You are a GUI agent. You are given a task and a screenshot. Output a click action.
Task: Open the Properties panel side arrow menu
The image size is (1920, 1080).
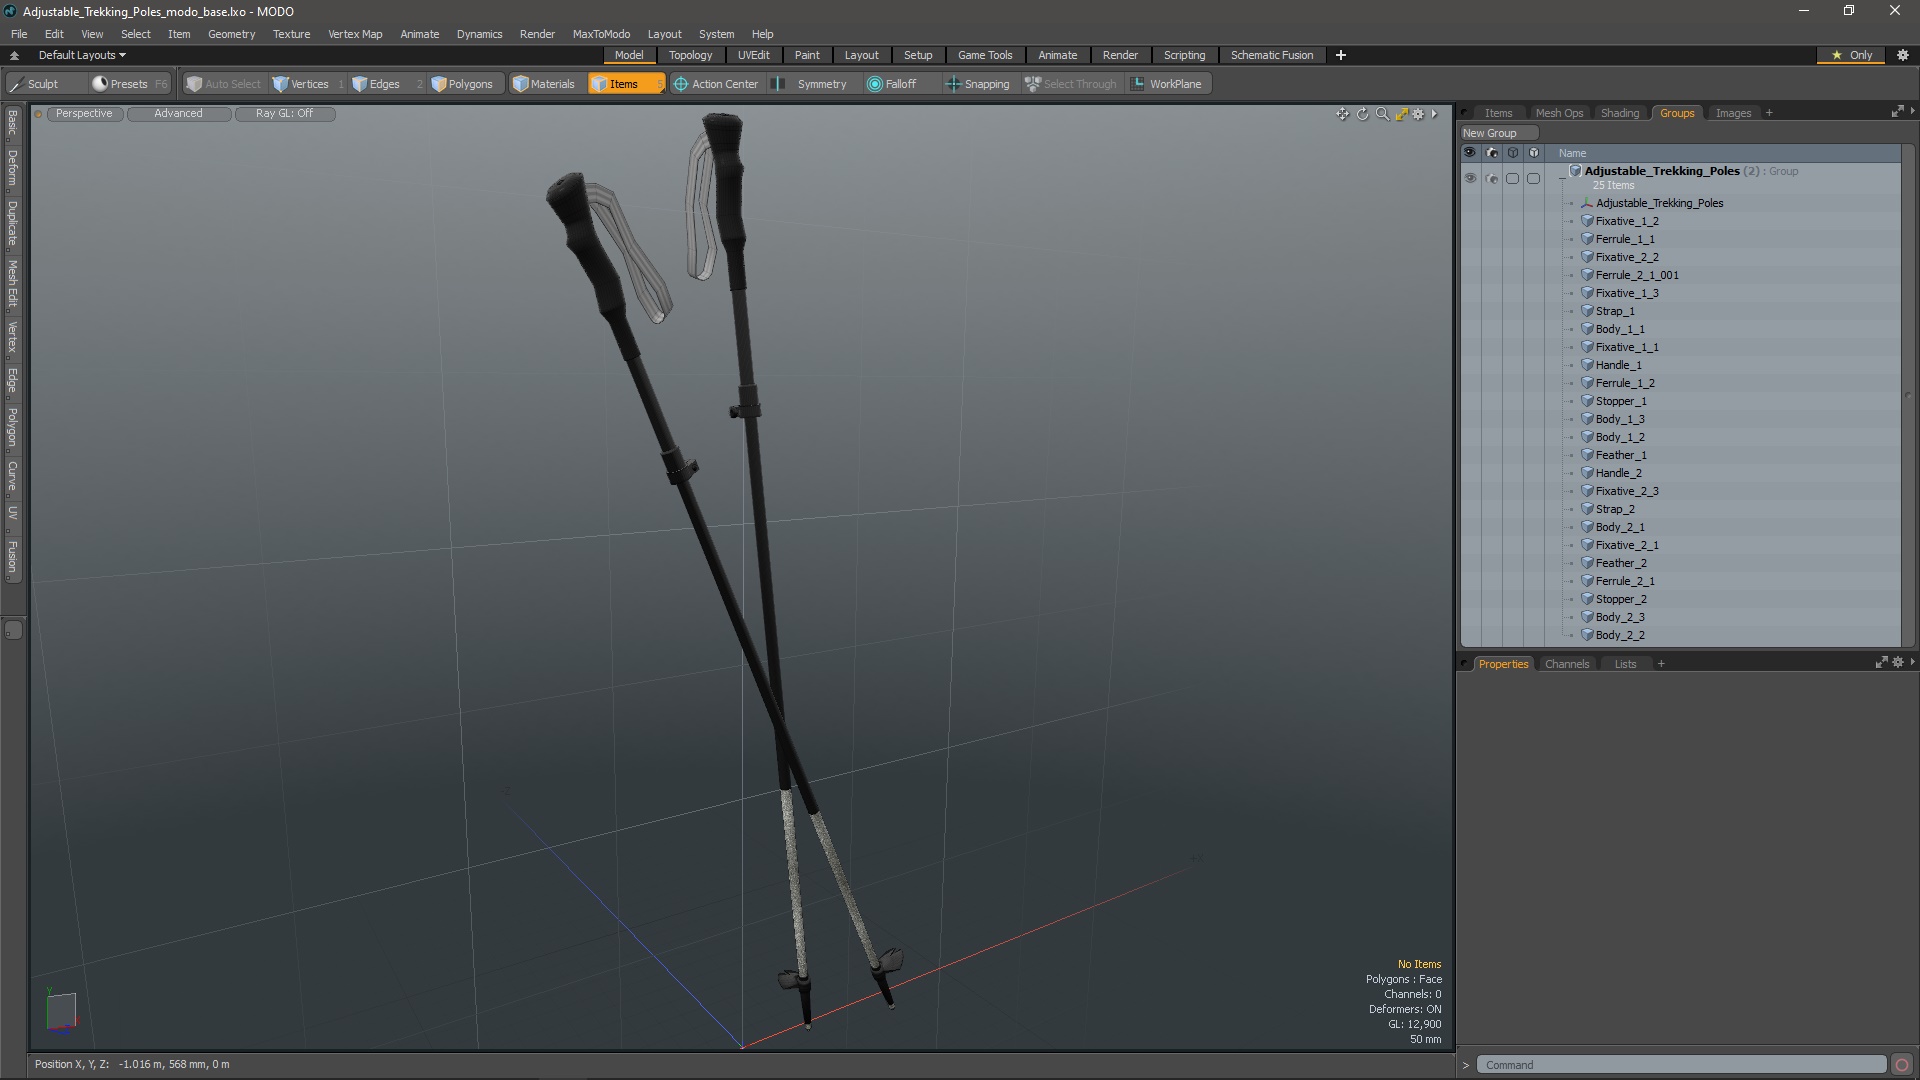[x=1912, y=662]
